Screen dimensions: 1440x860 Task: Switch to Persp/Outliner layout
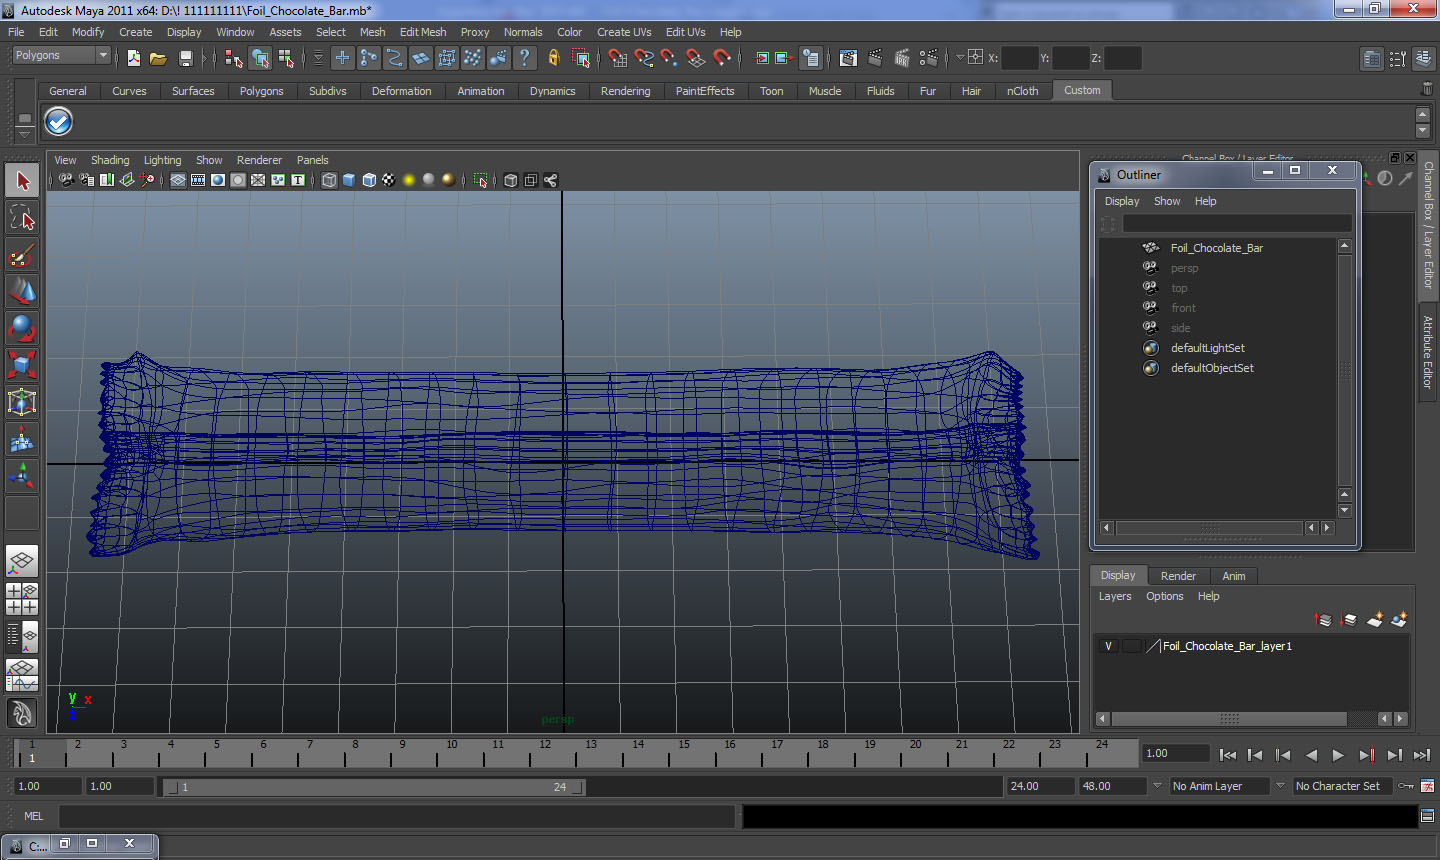22,635
